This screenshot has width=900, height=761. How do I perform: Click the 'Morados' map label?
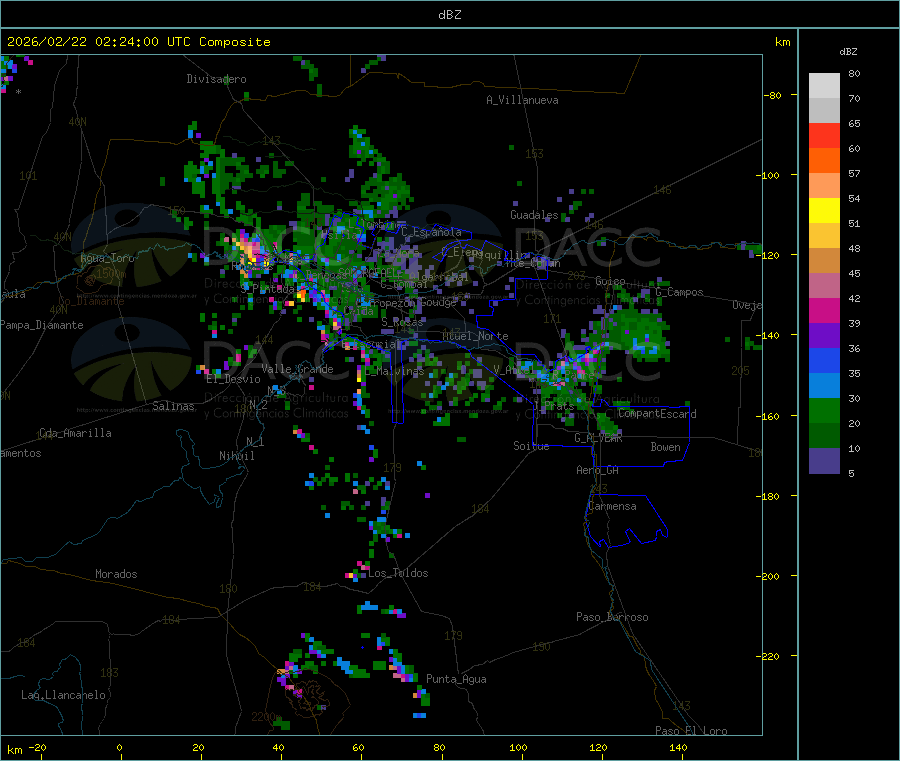pyautogui.click(x=116, y=574)
